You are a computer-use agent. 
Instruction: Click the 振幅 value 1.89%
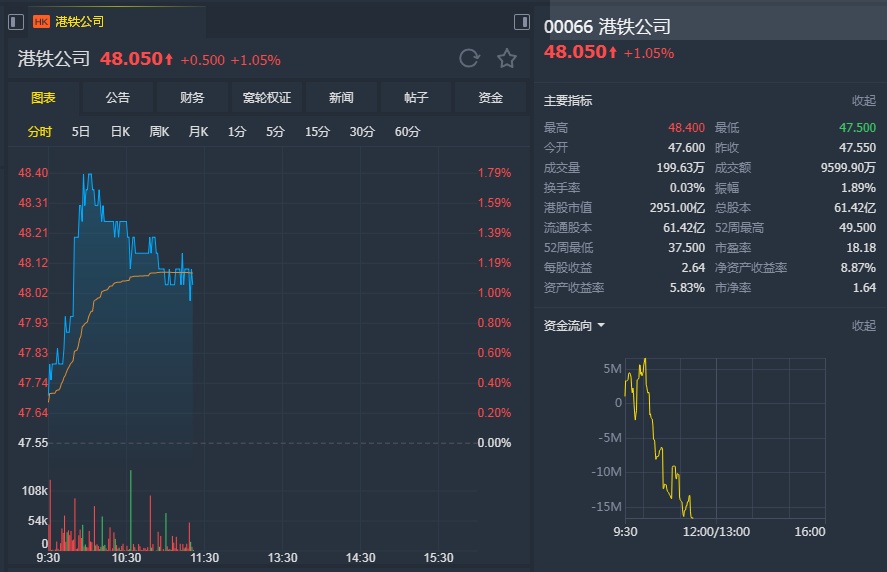(x=858, y=188)
